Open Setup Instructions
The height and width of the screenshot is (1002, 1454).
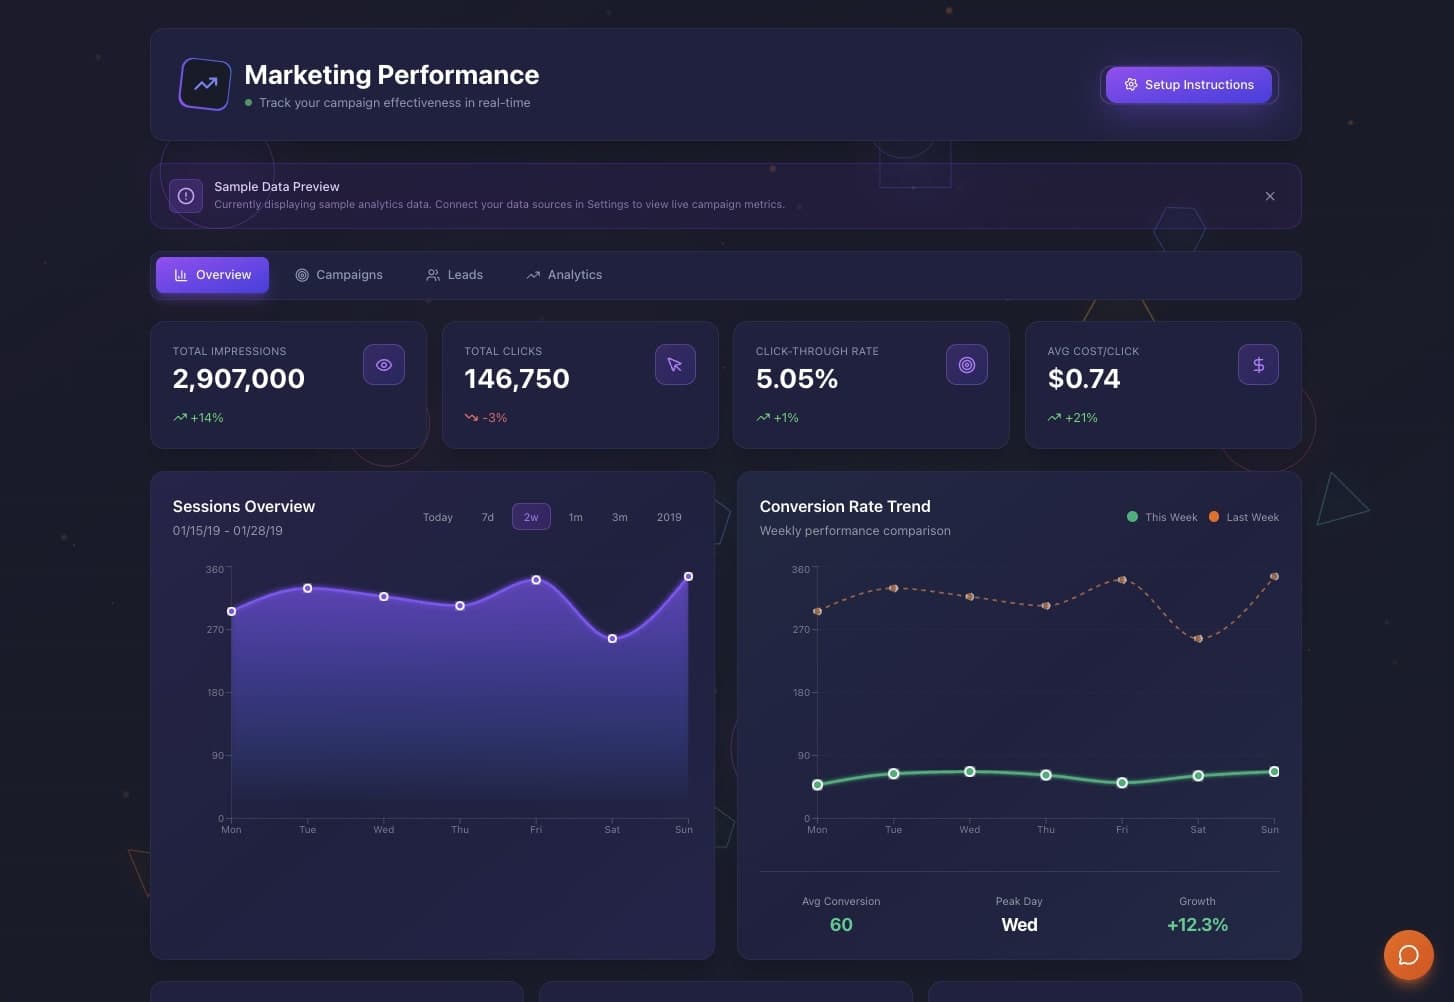tap(1189, 85)
